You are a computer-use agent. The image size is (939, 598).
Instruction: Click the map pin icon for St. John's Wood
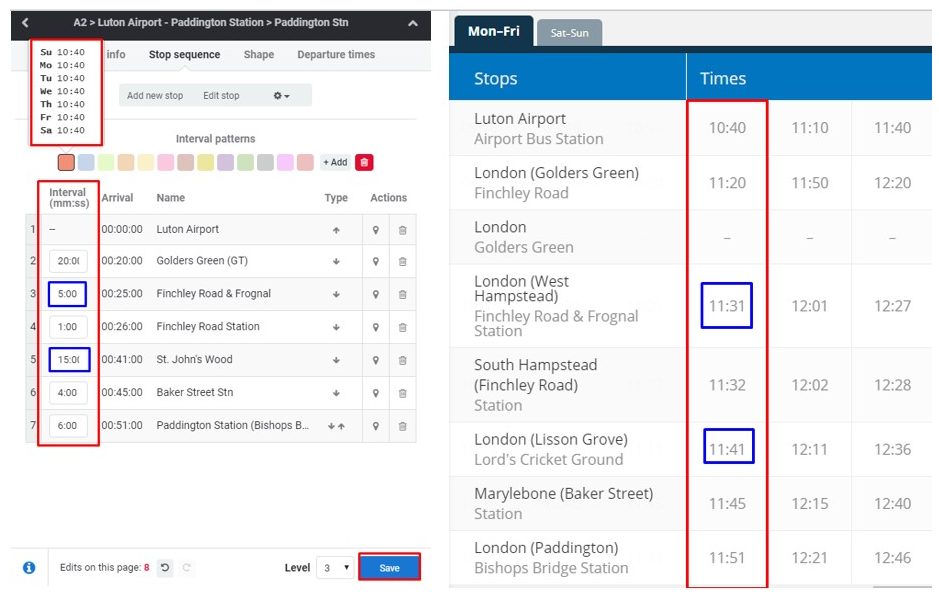point(376,360)
